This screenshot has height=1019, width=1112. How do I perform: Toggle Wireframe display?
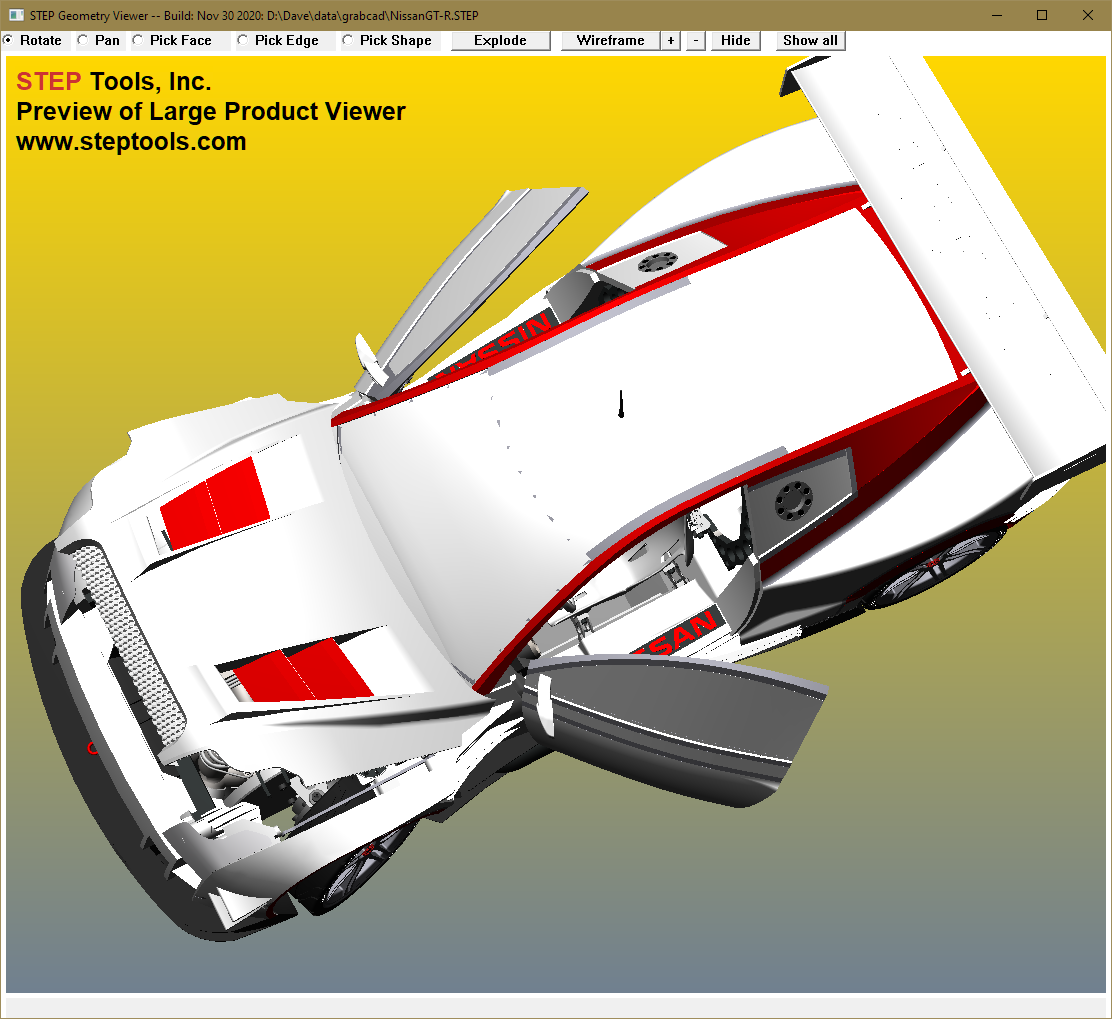pyautogui.click(x=610, y=41)
